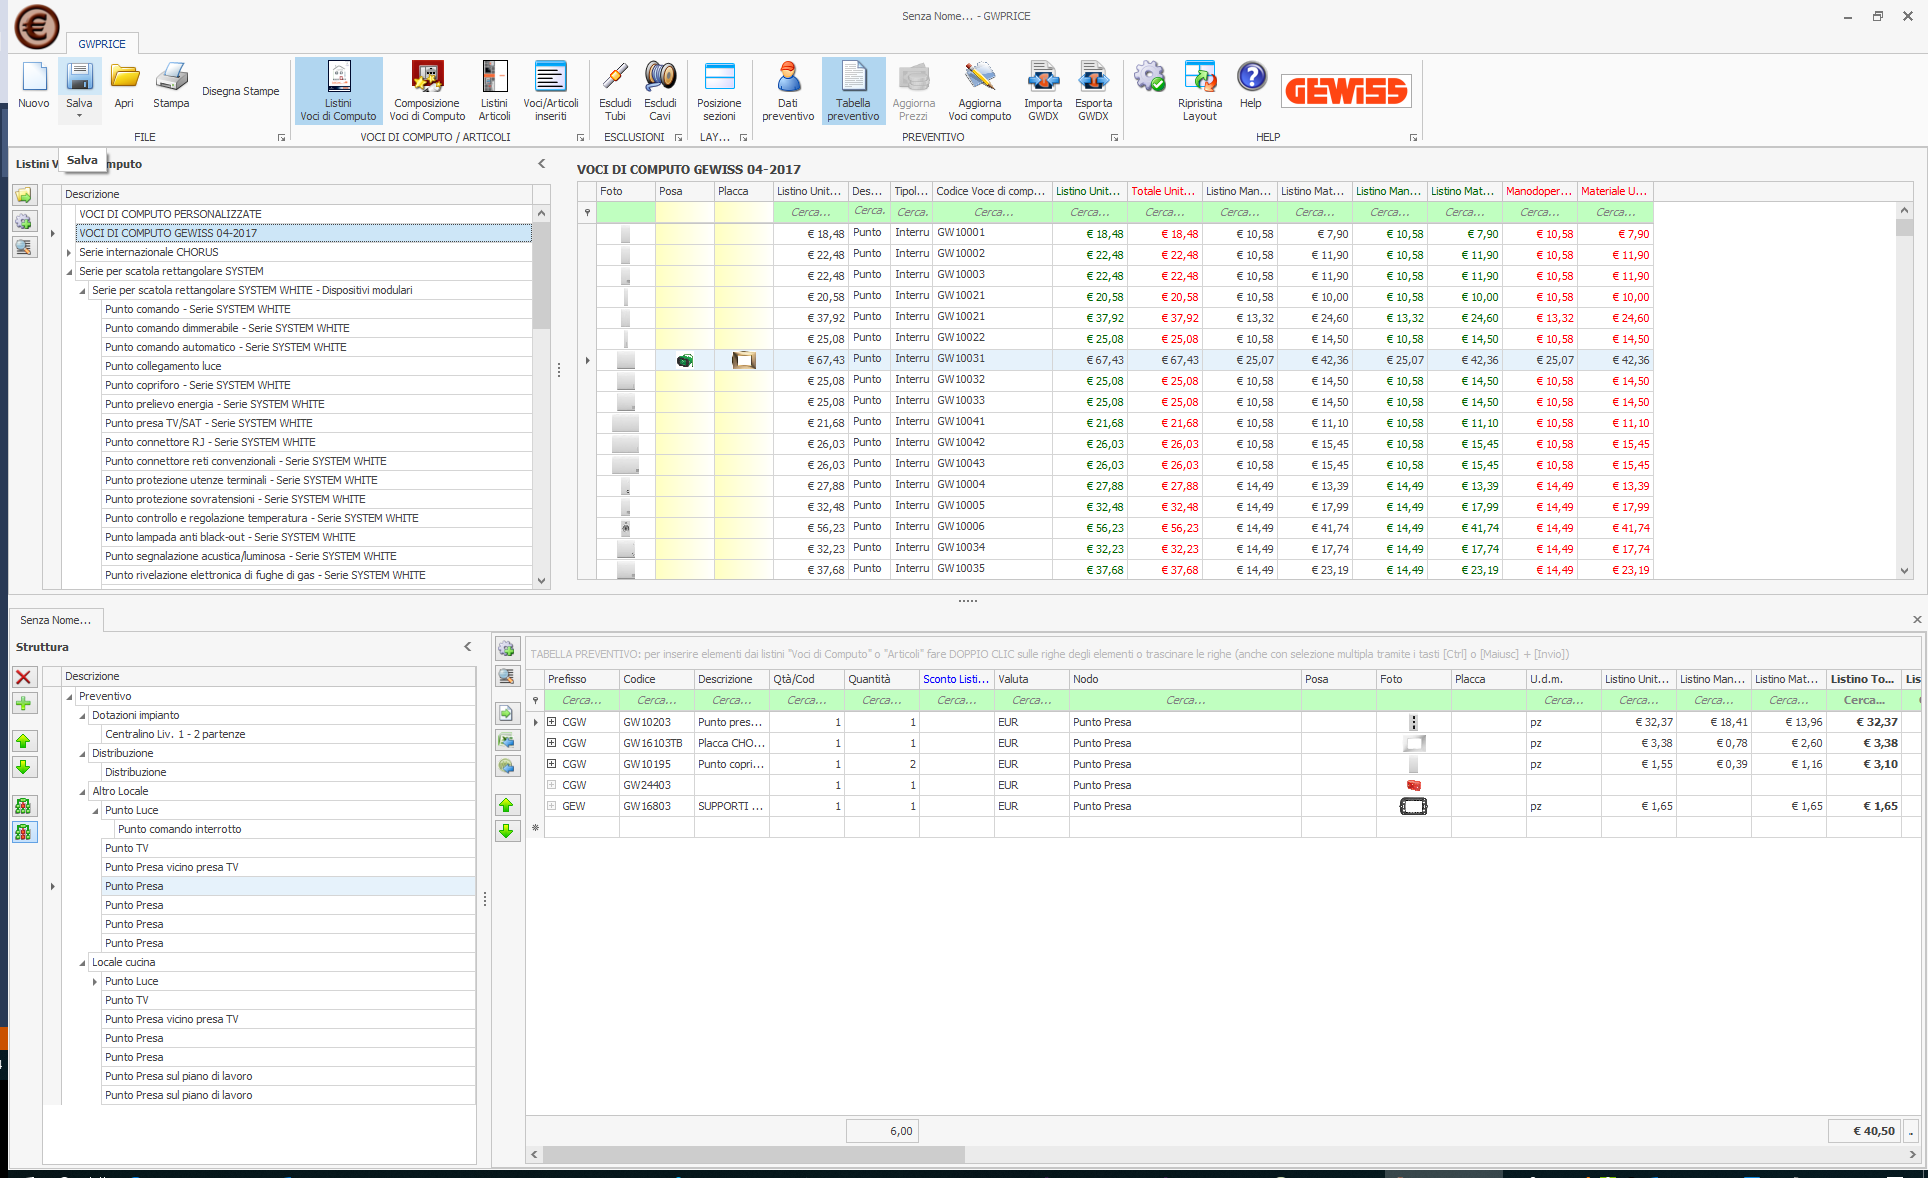Image resolution: width=1928 pixels, height=1178 pixels.
Task: Create a new document with Nuovo
Action: point(34,86)
